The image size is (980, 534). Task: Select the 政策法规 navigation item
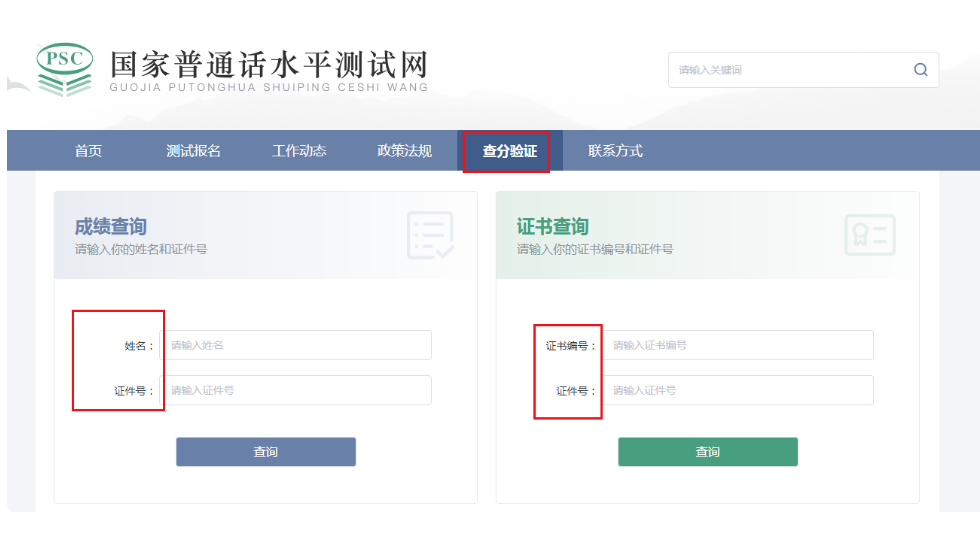(x=404, y=151)
